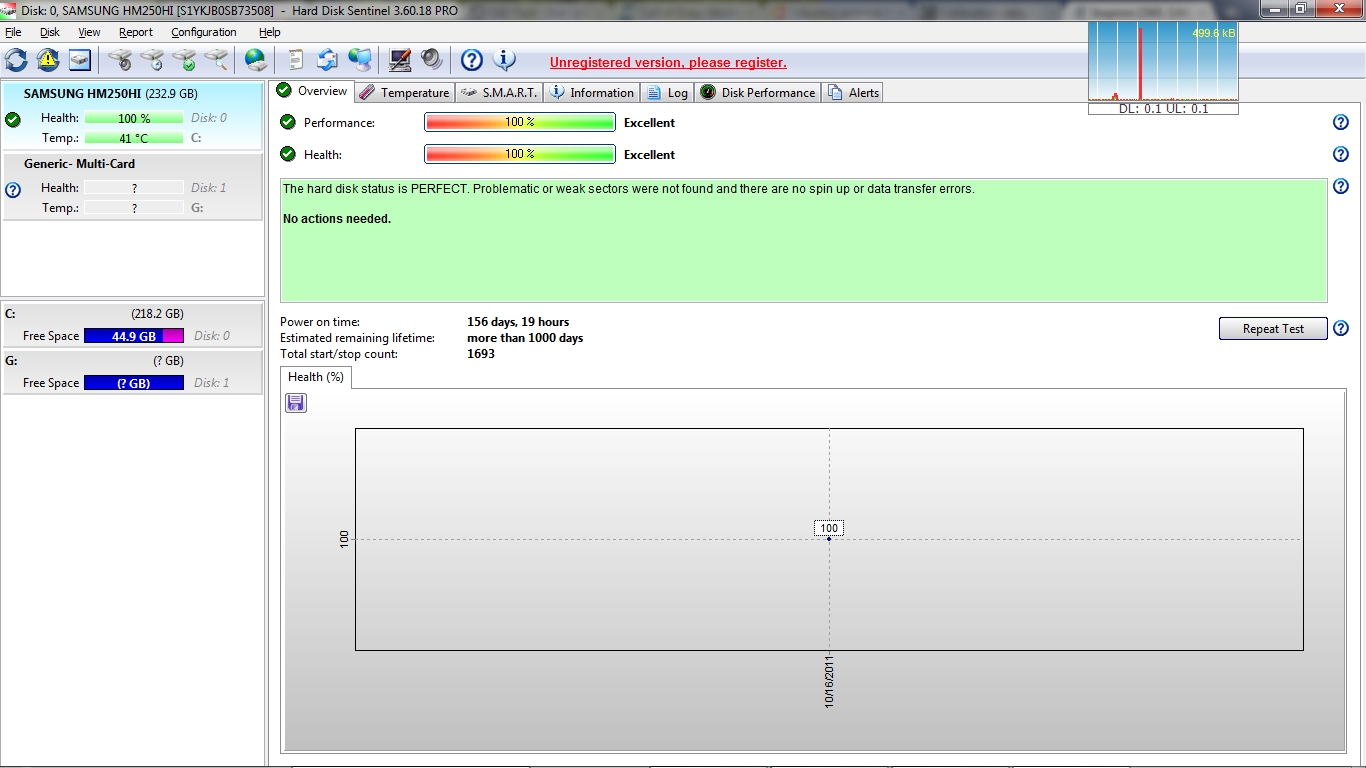Open the File menu
1366x768 pixels.
click(x=13, y=32)
